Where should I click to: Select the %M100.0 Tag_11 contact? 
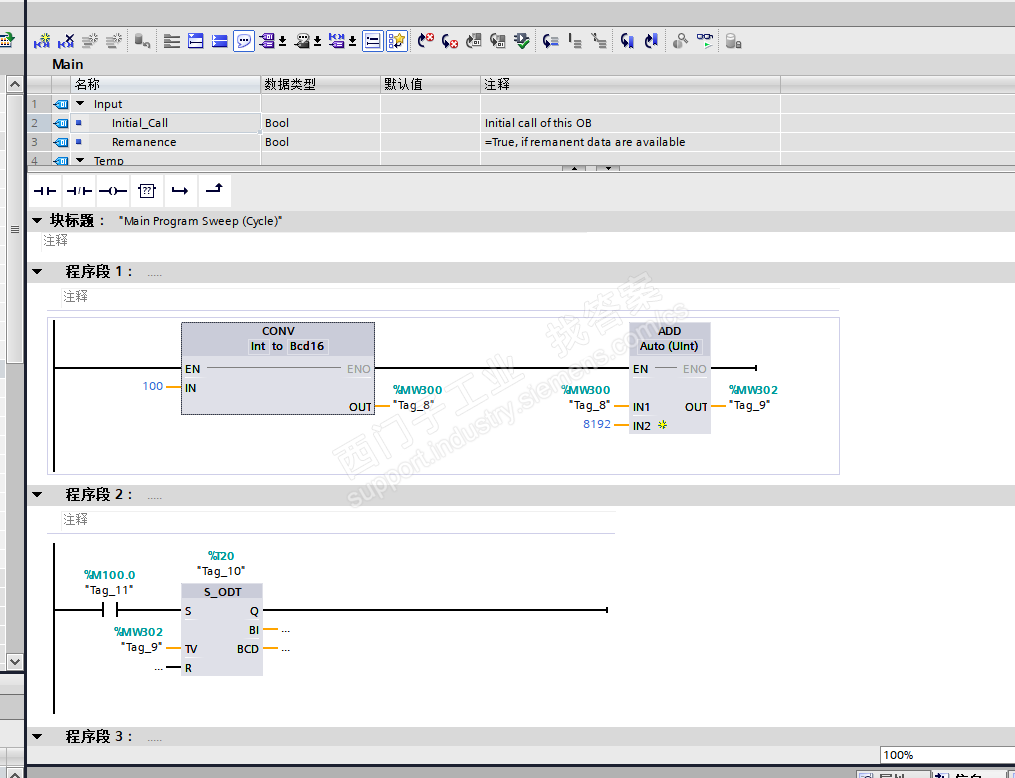point(109,610)
